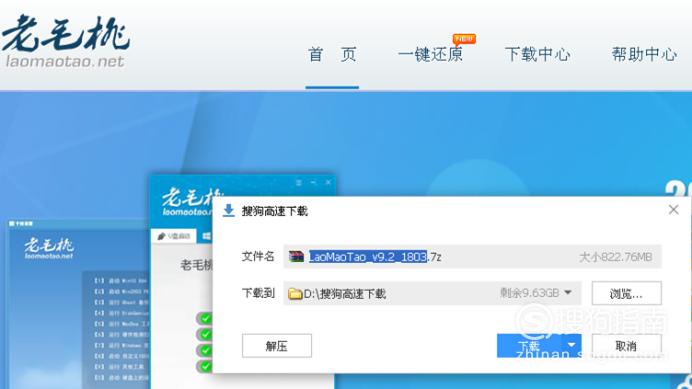This screenshot has height=389, width=692.
Task: Click the file name field LaoMaoTao_v9.2_1803
Action: (x=472, y=257)
